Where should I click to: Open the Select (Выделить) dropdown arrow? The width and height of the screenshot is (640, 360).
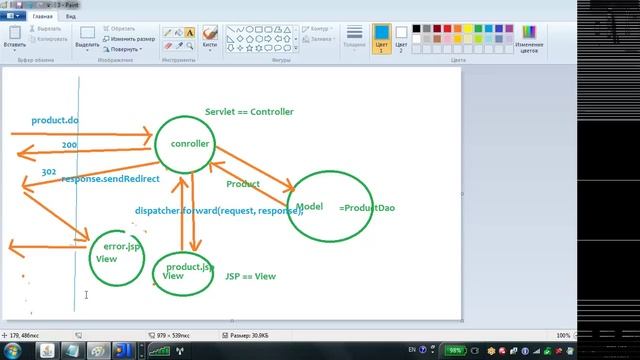87,50
